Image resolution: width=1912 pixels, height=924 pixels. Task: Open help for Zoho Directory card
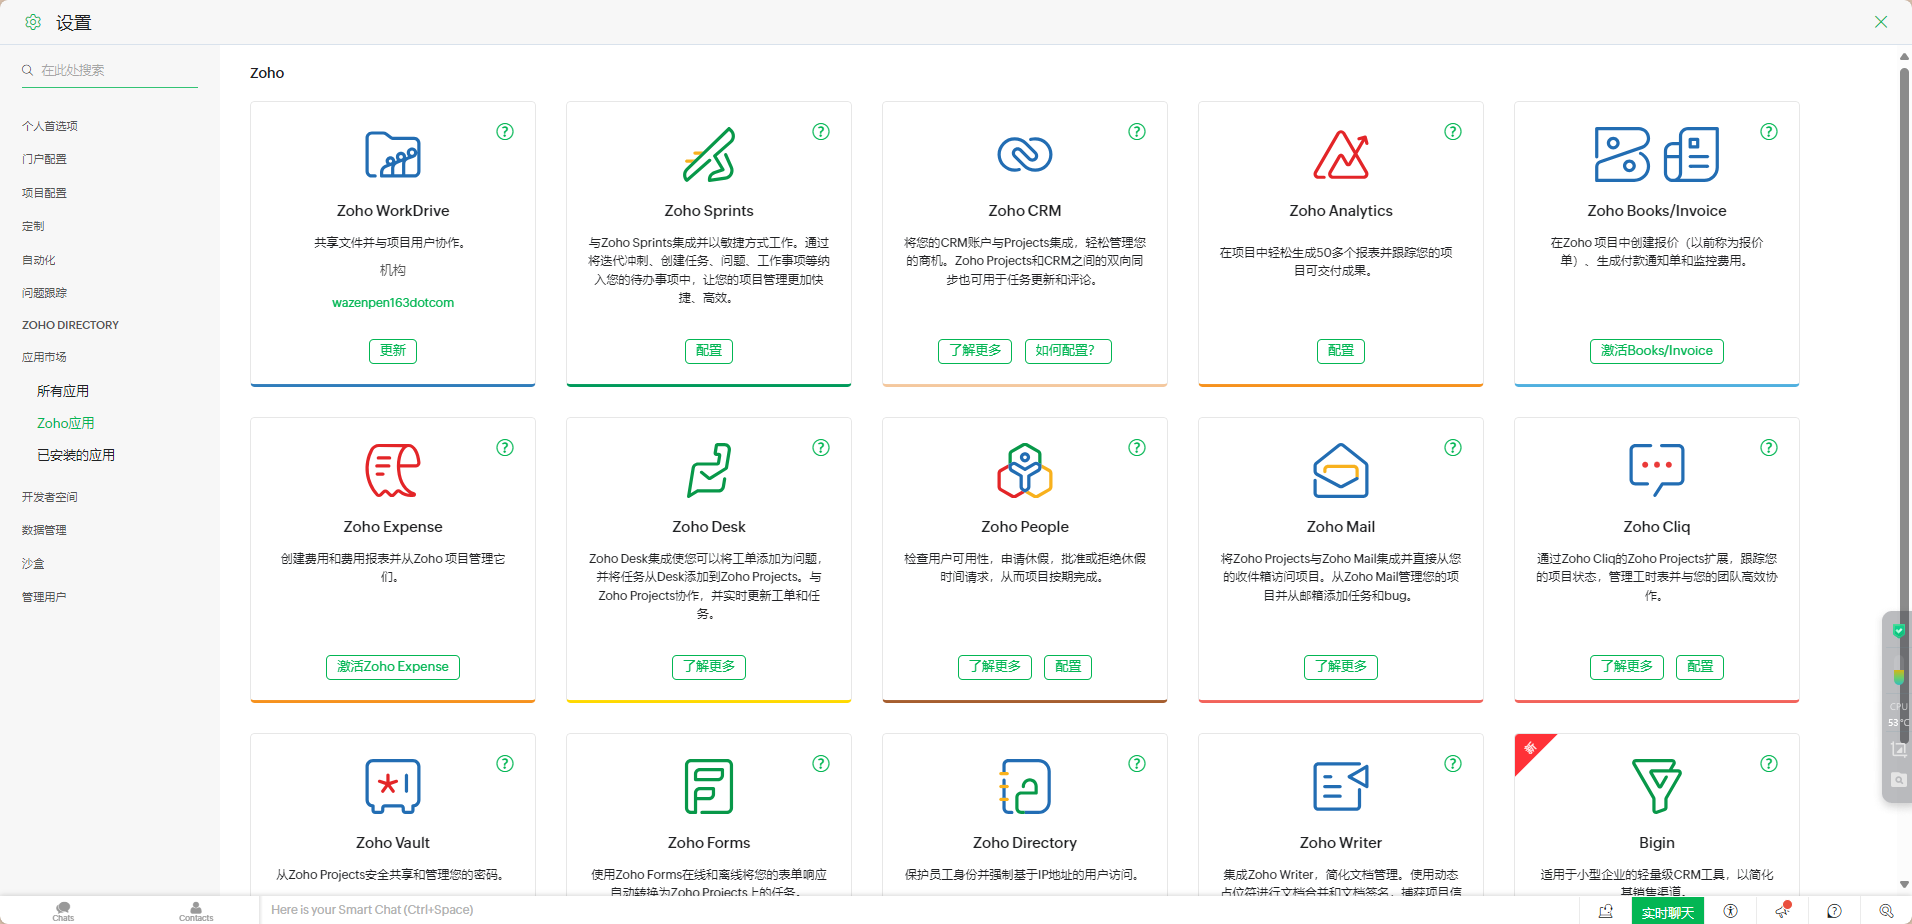pos(1137,764)
